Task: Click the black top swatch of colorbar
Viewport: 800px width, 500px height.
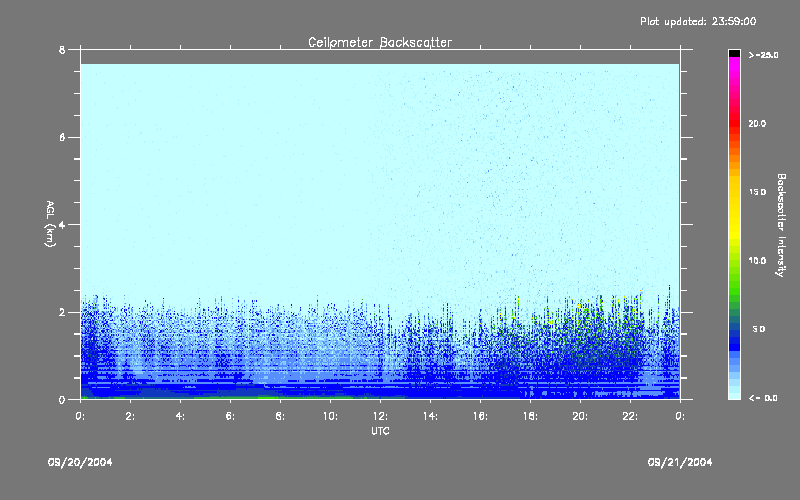Action: pyautogui.click(x=734, y=53)
